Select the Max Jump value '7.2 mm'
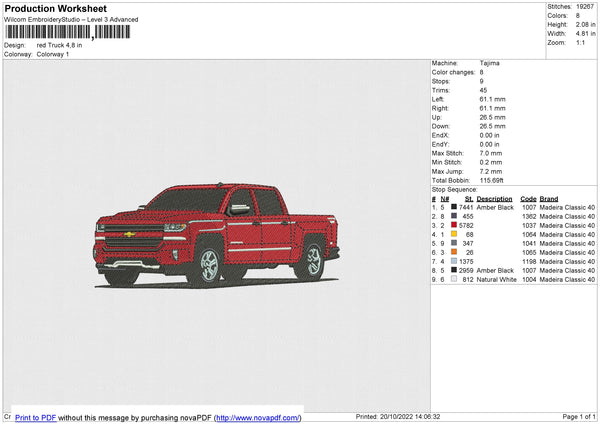Screen dimensions: 600x424 (491, 171)
